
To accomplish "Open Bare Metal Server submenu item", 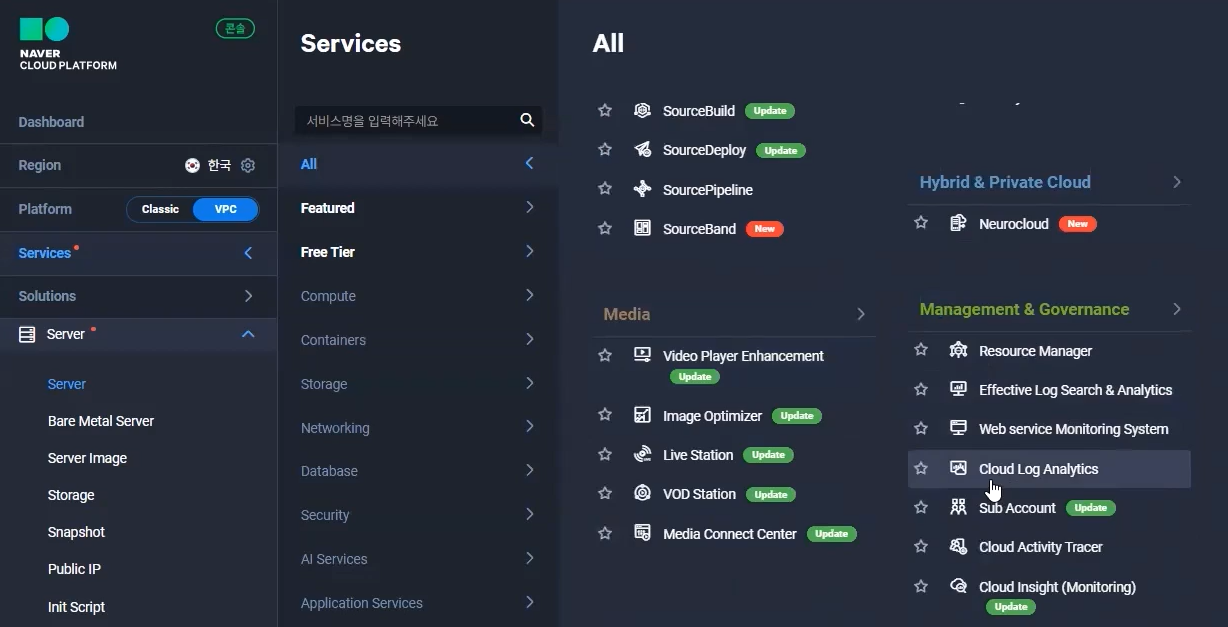I will (101, 421).
